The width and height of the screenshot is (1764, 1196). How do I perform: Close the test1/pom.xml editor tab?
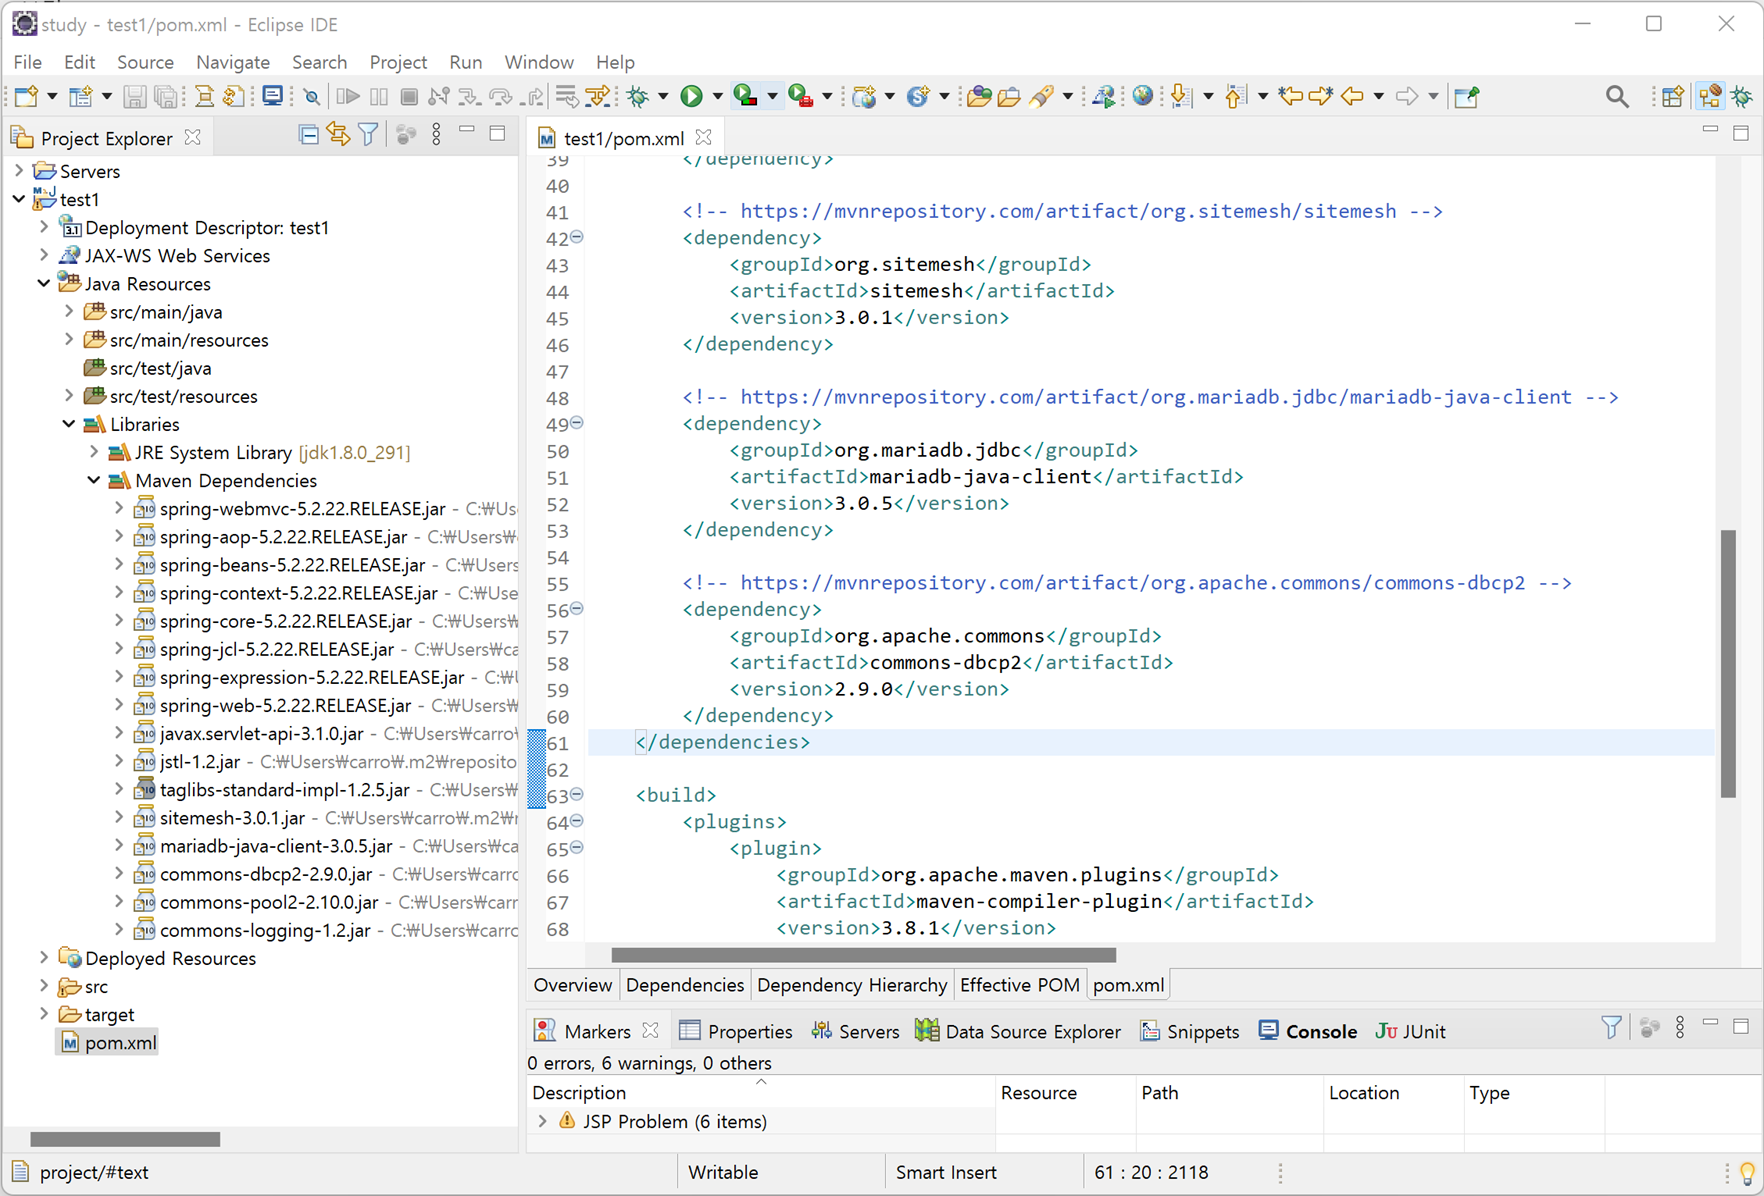click(x=704, y=137)
